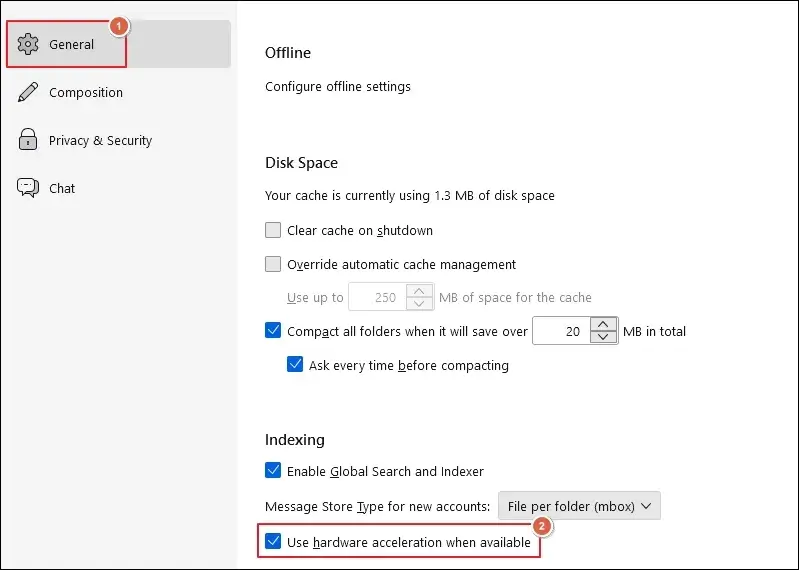The image size is (799, 570).
Task: Click the Disk Space heading
Action: [301, 162]
